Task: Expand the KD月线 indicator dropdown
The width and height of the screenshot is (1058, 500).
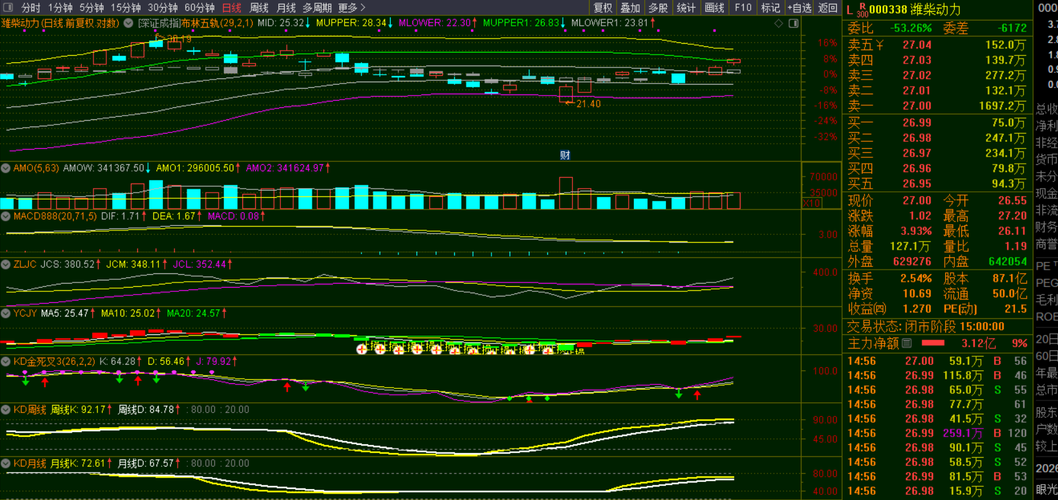Action: (5, 463)
